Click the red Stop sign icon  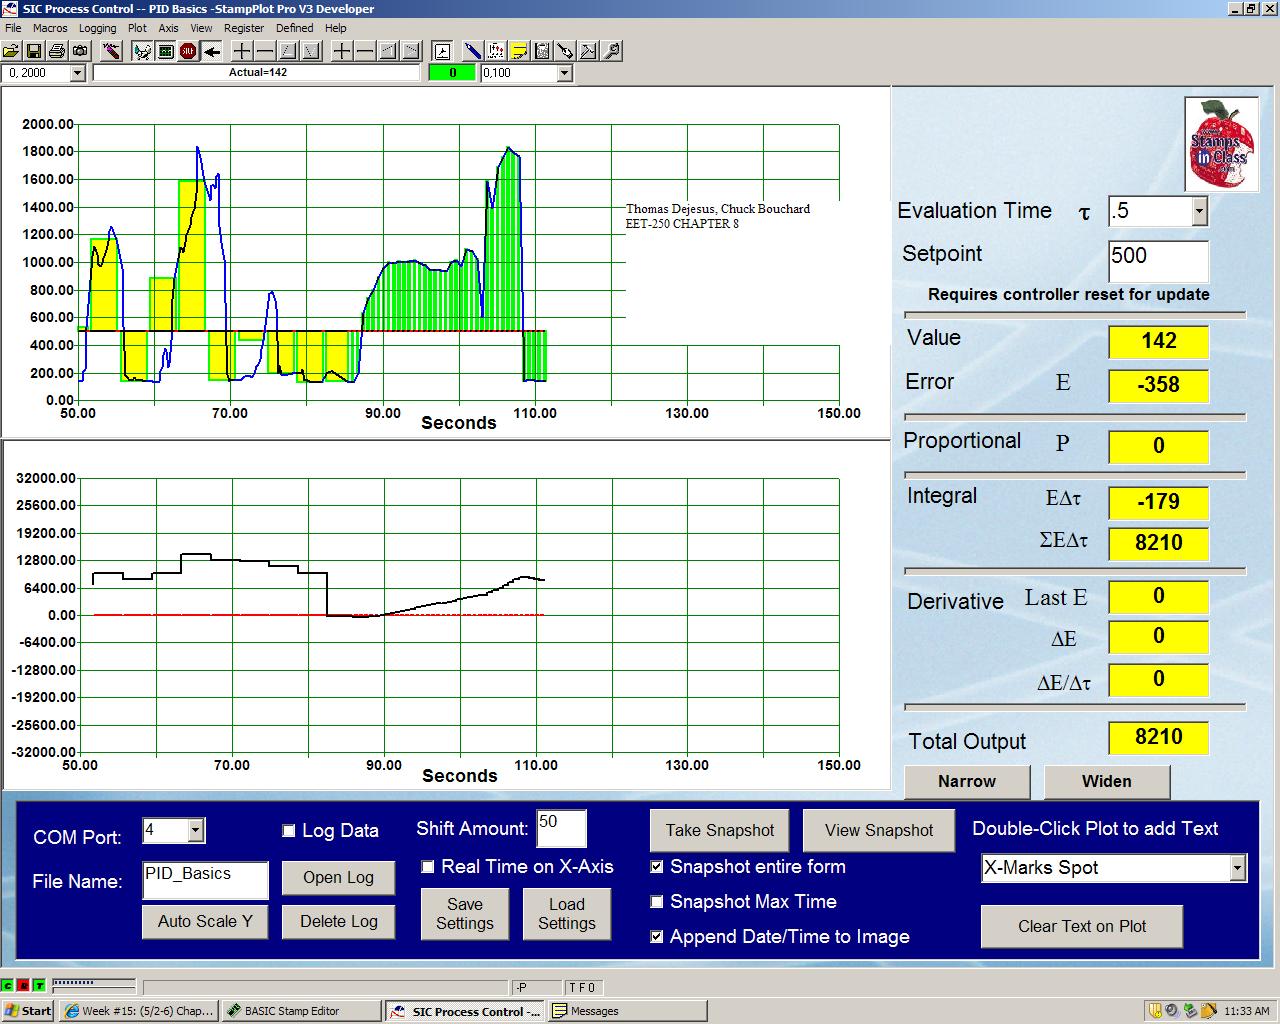coord(188,50)
